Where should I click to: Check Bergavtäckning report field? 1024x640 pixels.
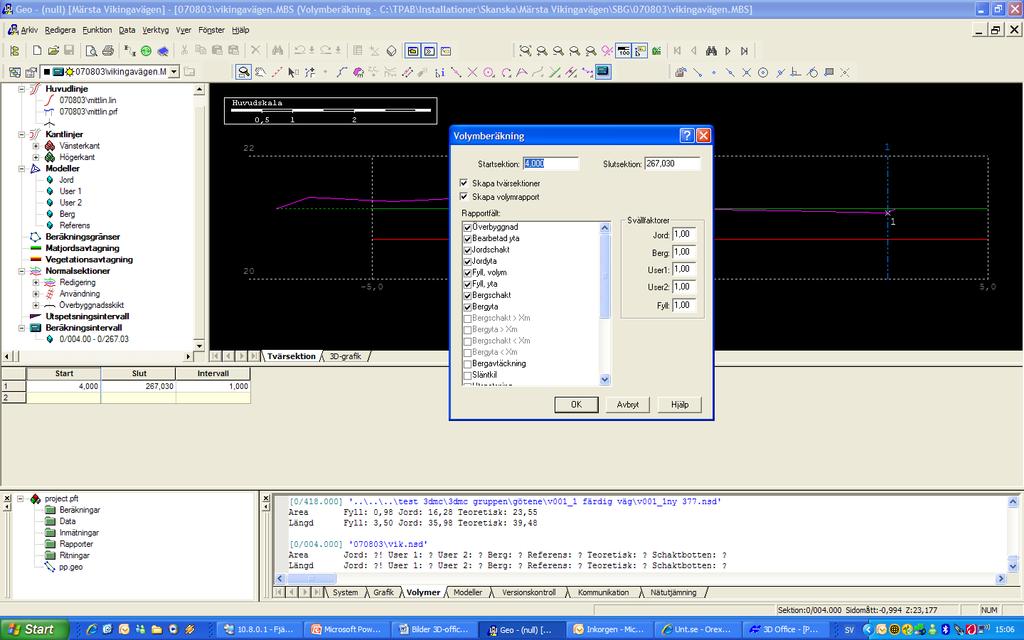pyautogui.click(x=468, y=364)
